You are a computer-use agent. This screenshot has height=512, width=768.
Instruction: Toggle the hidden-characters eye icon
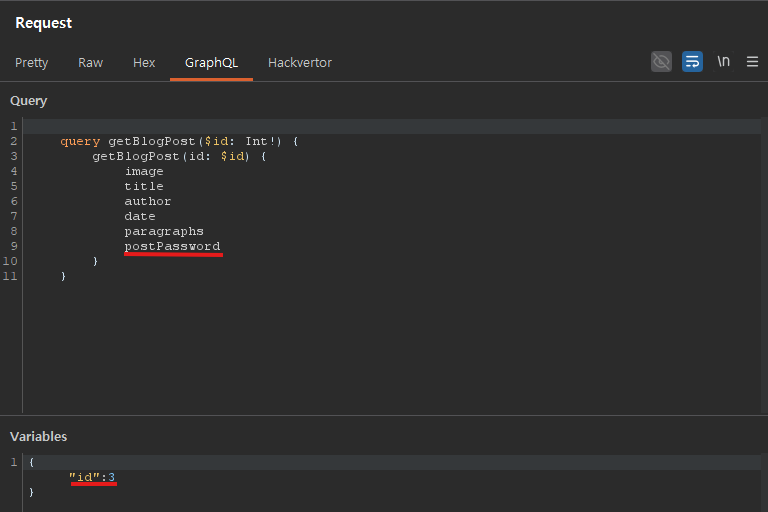pos(661,62)
